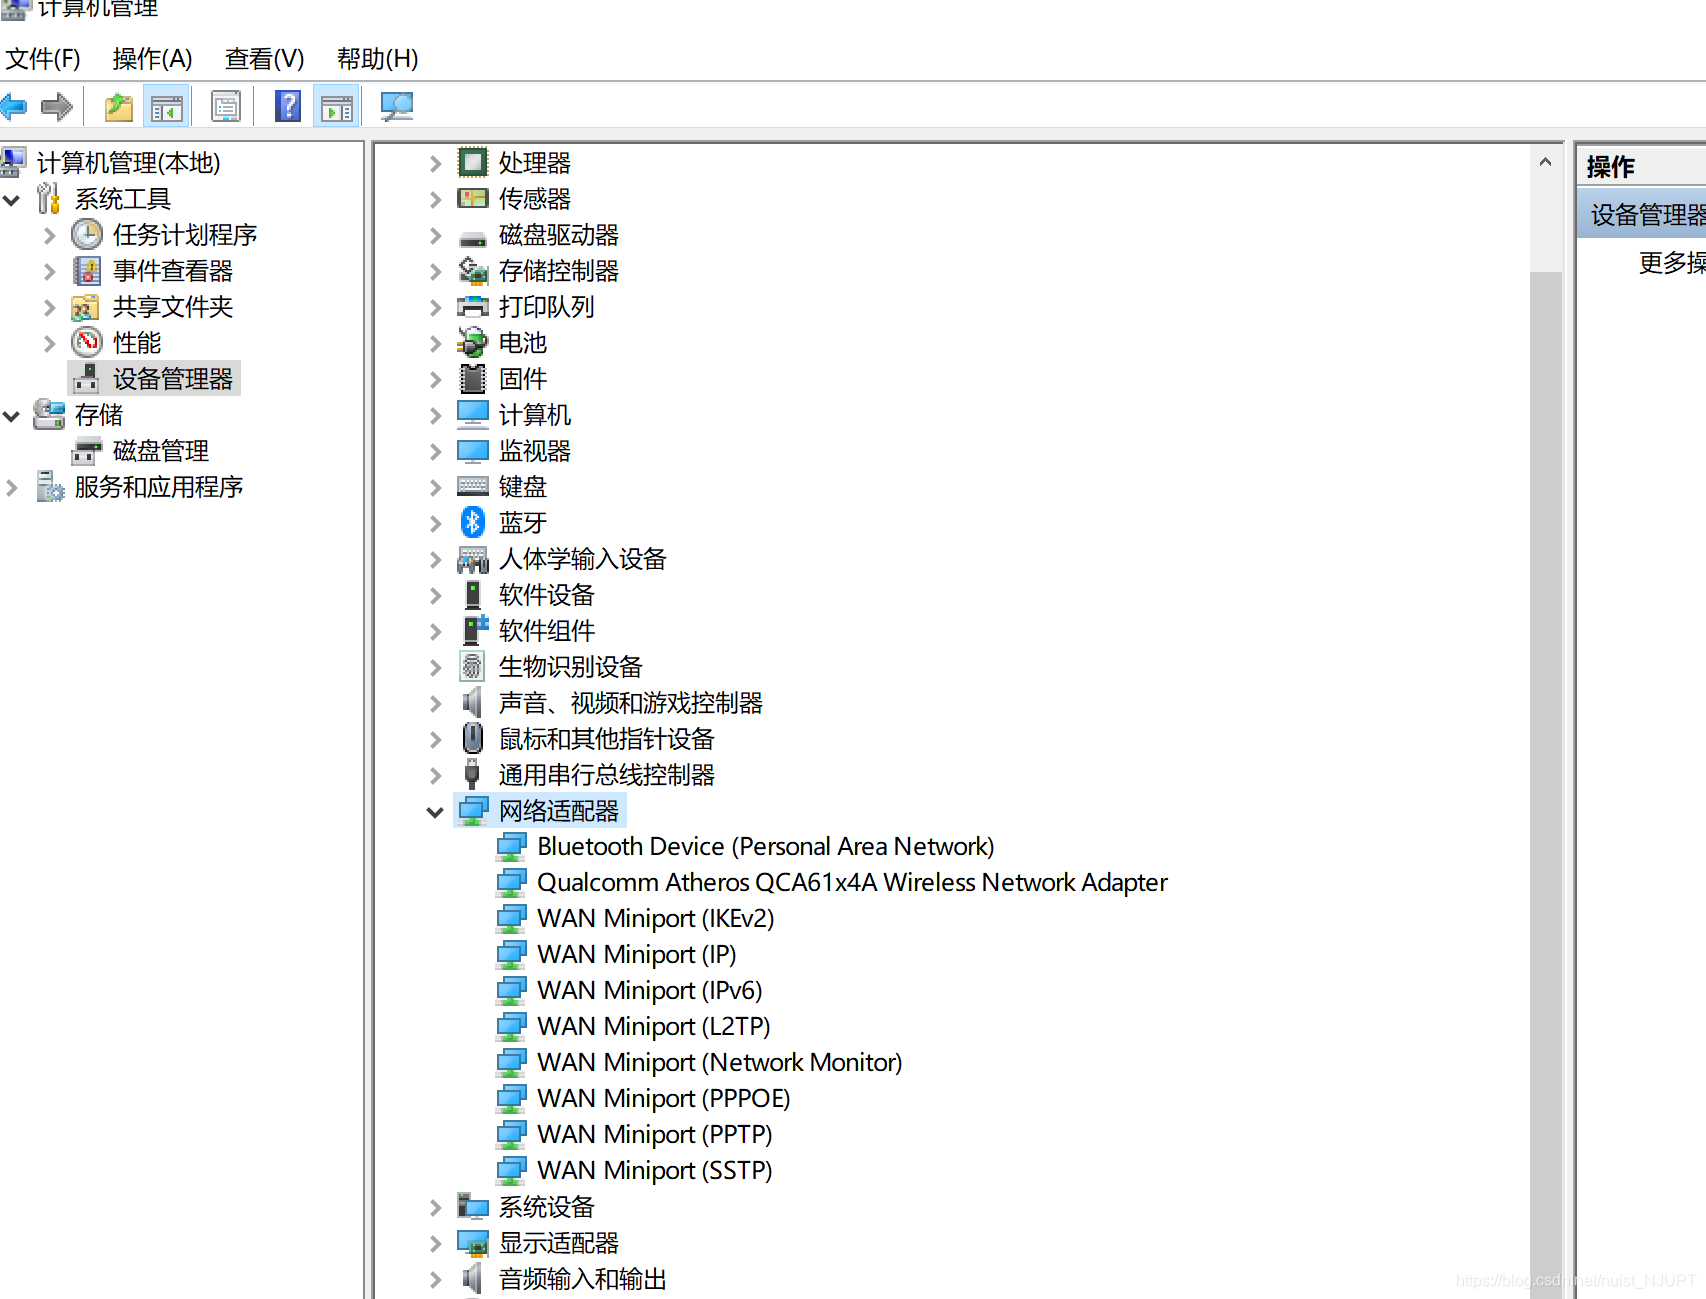Click the 软件组件 icon
The image size is (1706, 1299).
[475, 630]
